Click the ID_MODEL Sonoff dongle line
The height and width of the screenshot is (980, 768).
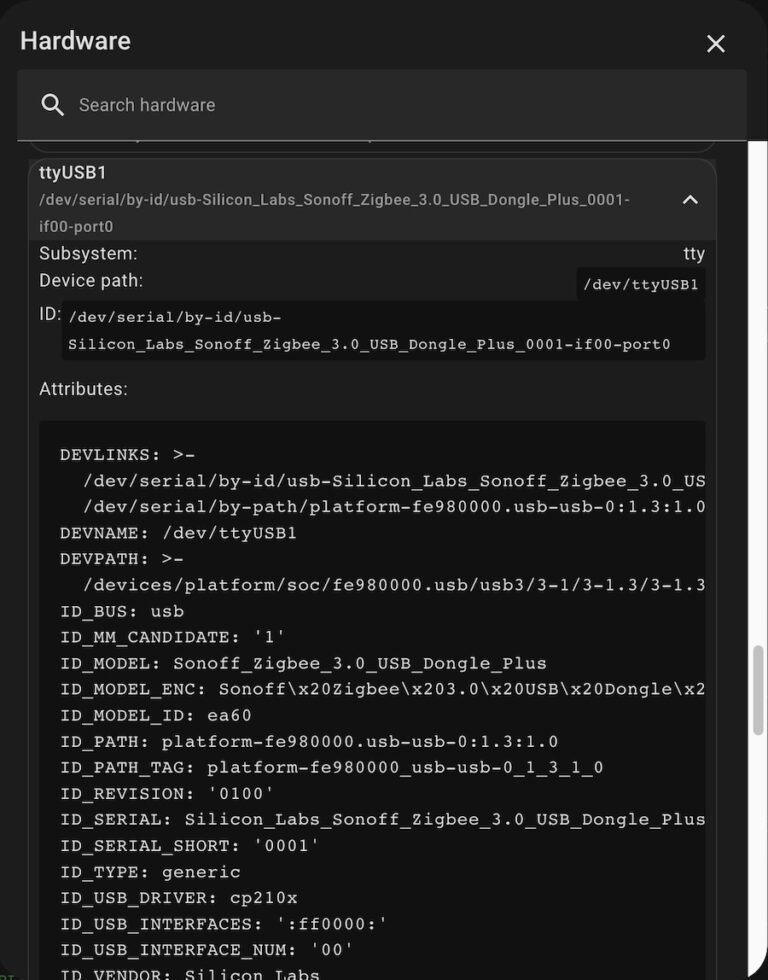click(x=303, y=663)
